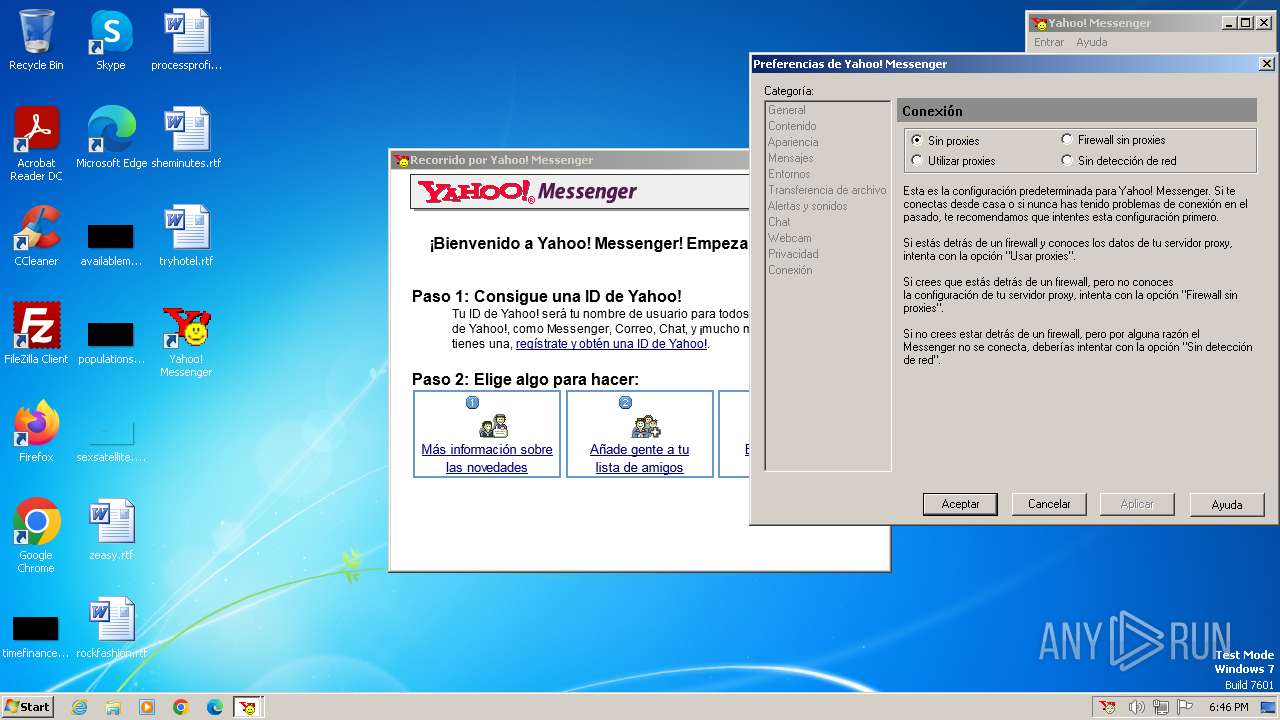Launch the CCleaner desktop shortcut

[x=36, y=235]
